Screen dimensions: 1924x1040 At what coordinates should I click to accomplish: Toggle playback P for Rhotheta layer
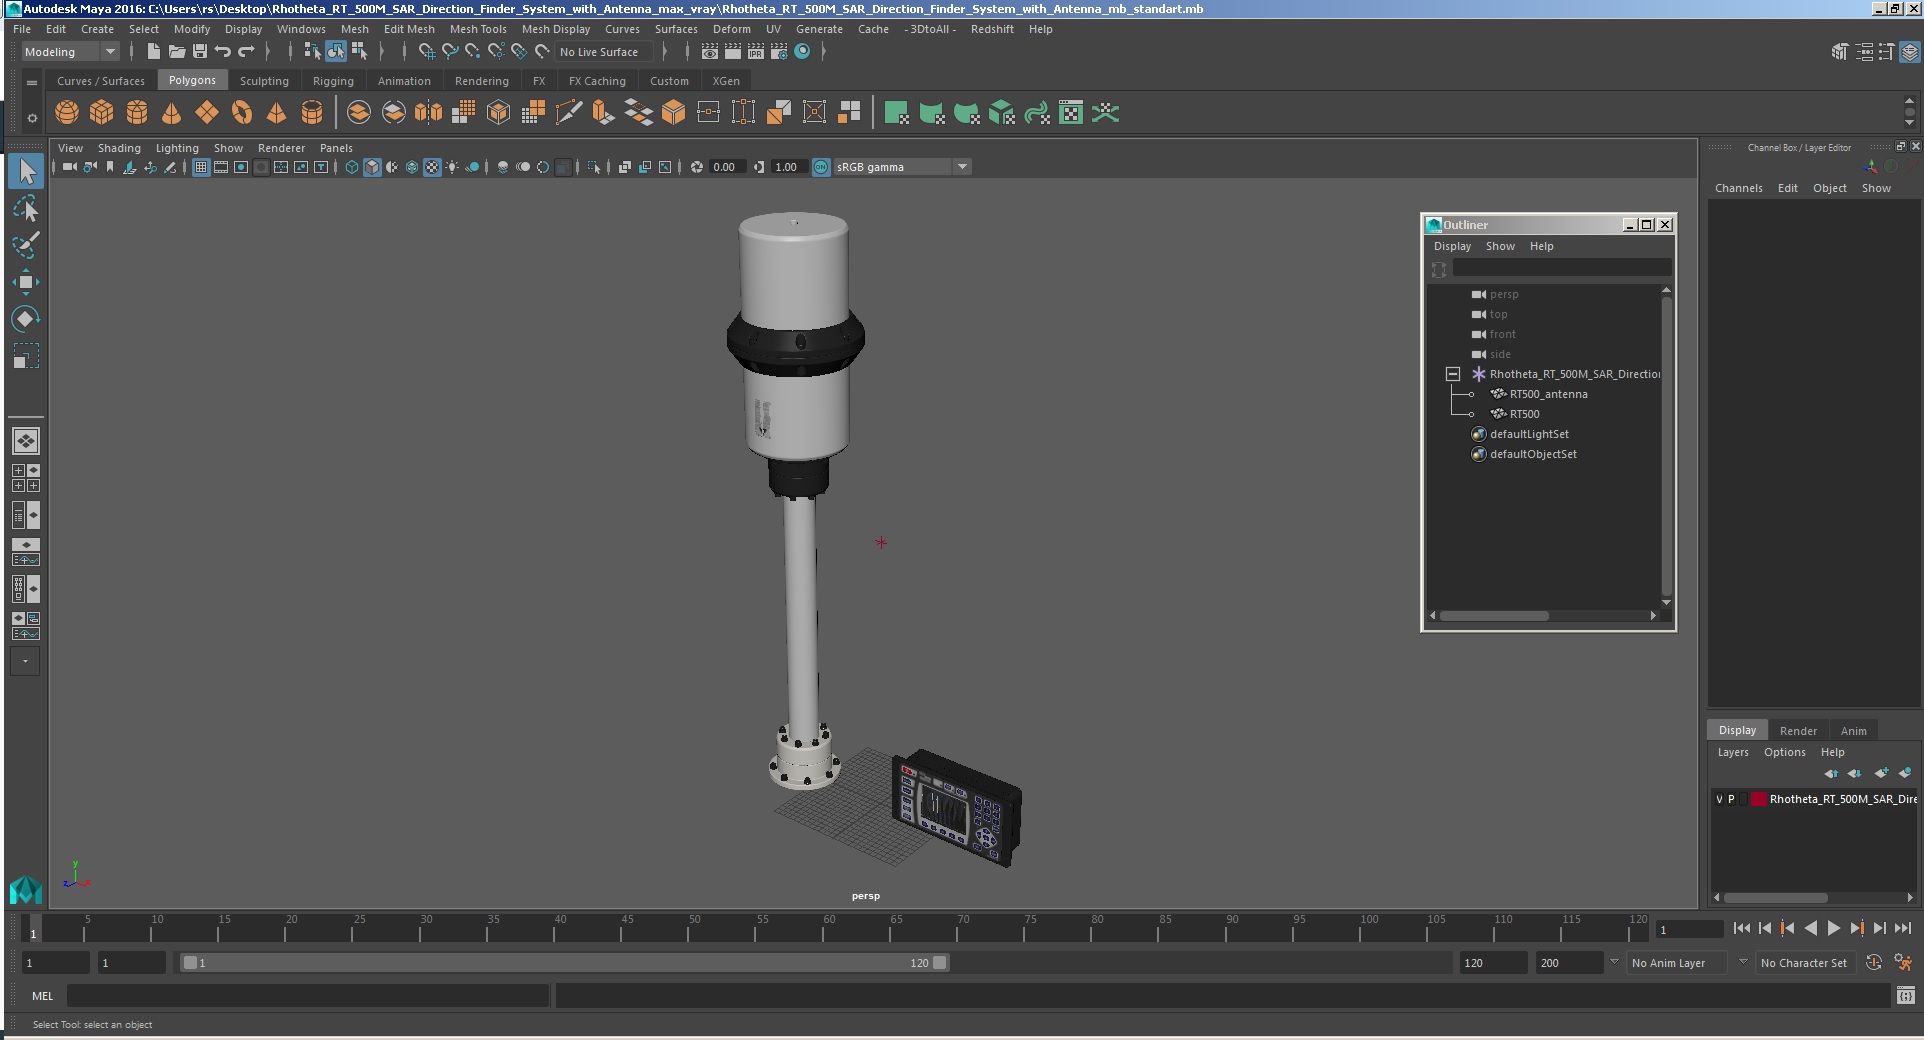click(x=1732, y=799)
